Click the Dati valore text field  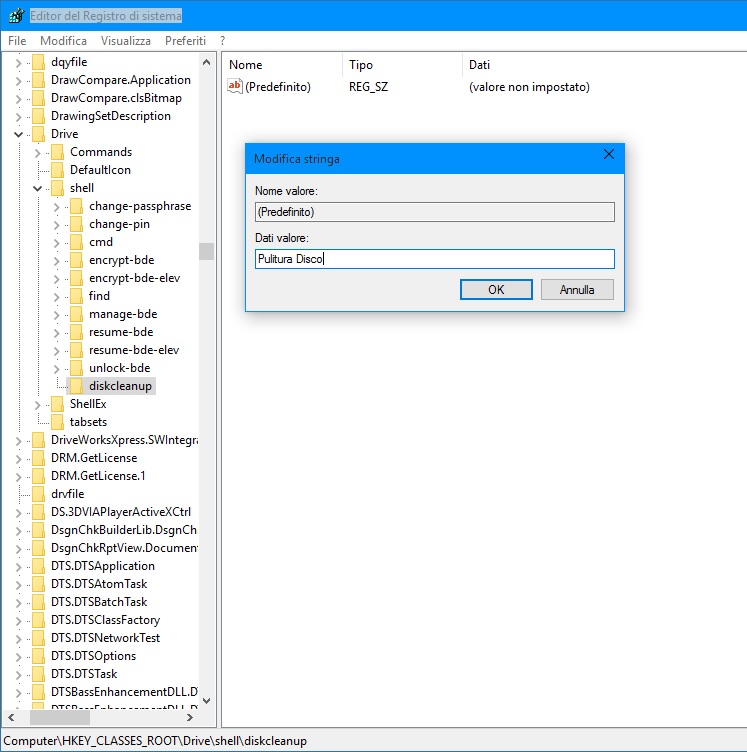(434, 259)
